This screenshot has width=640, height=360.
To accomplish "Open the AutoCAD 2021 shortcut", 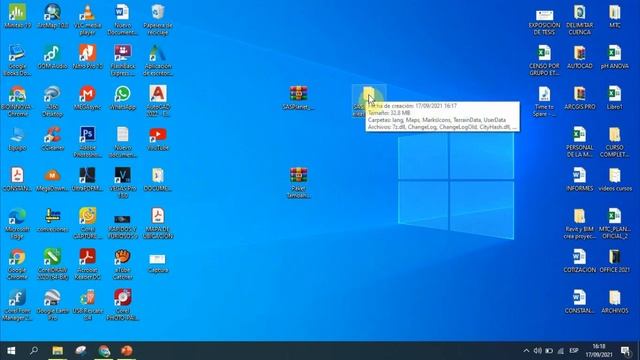I will 158,101.
